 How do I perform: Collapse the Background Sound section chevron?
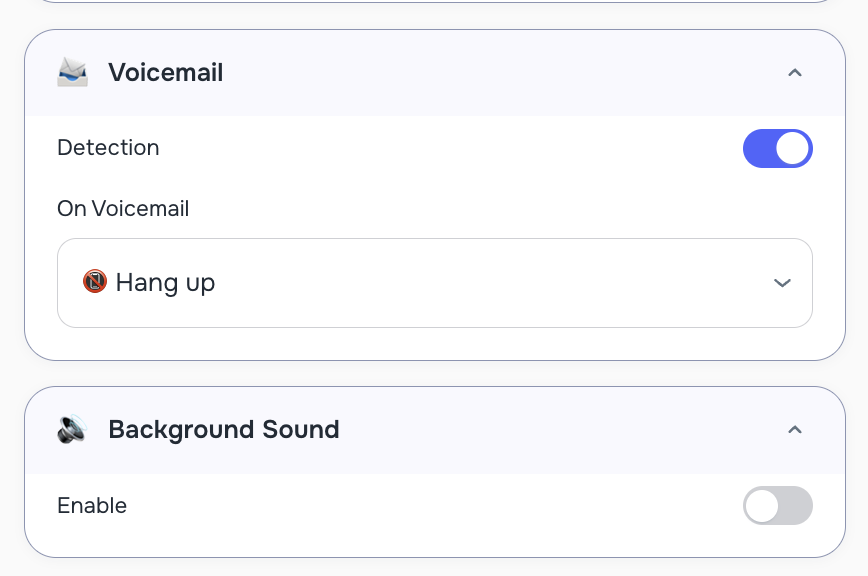pos(795,429)
